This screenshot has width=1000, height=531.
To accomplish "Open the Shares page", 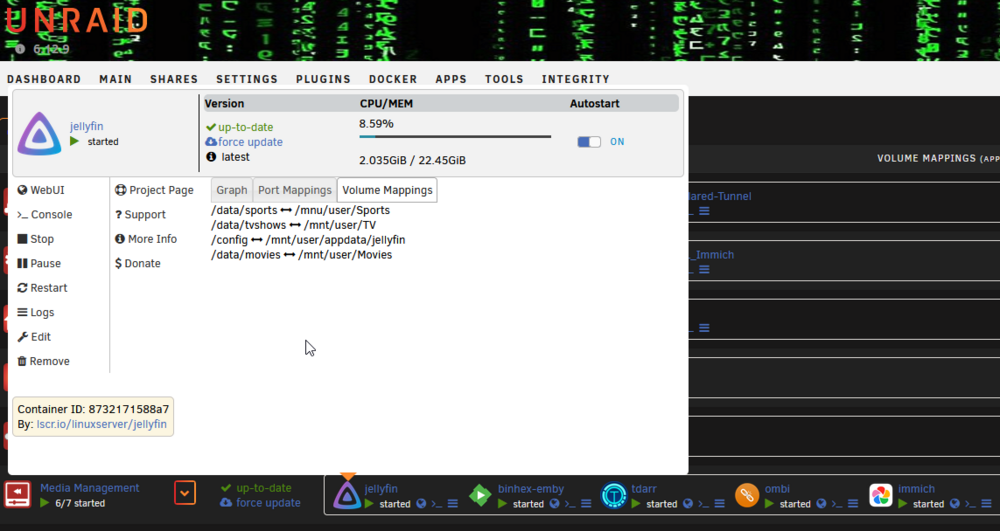I will [x=174, y=79].
